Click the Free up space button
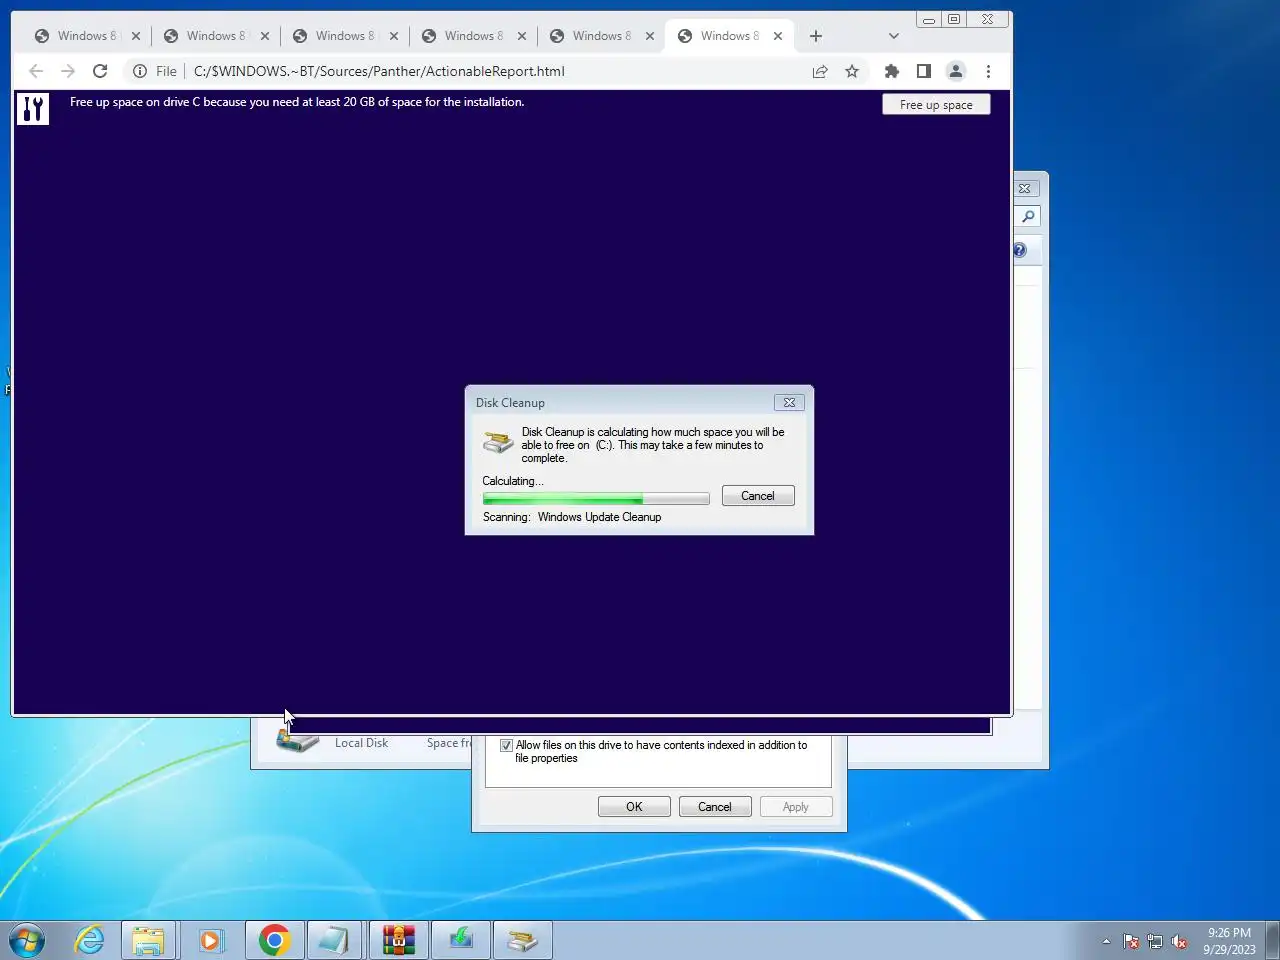This screenshot has width=1280, height=960. coord(936,105)
